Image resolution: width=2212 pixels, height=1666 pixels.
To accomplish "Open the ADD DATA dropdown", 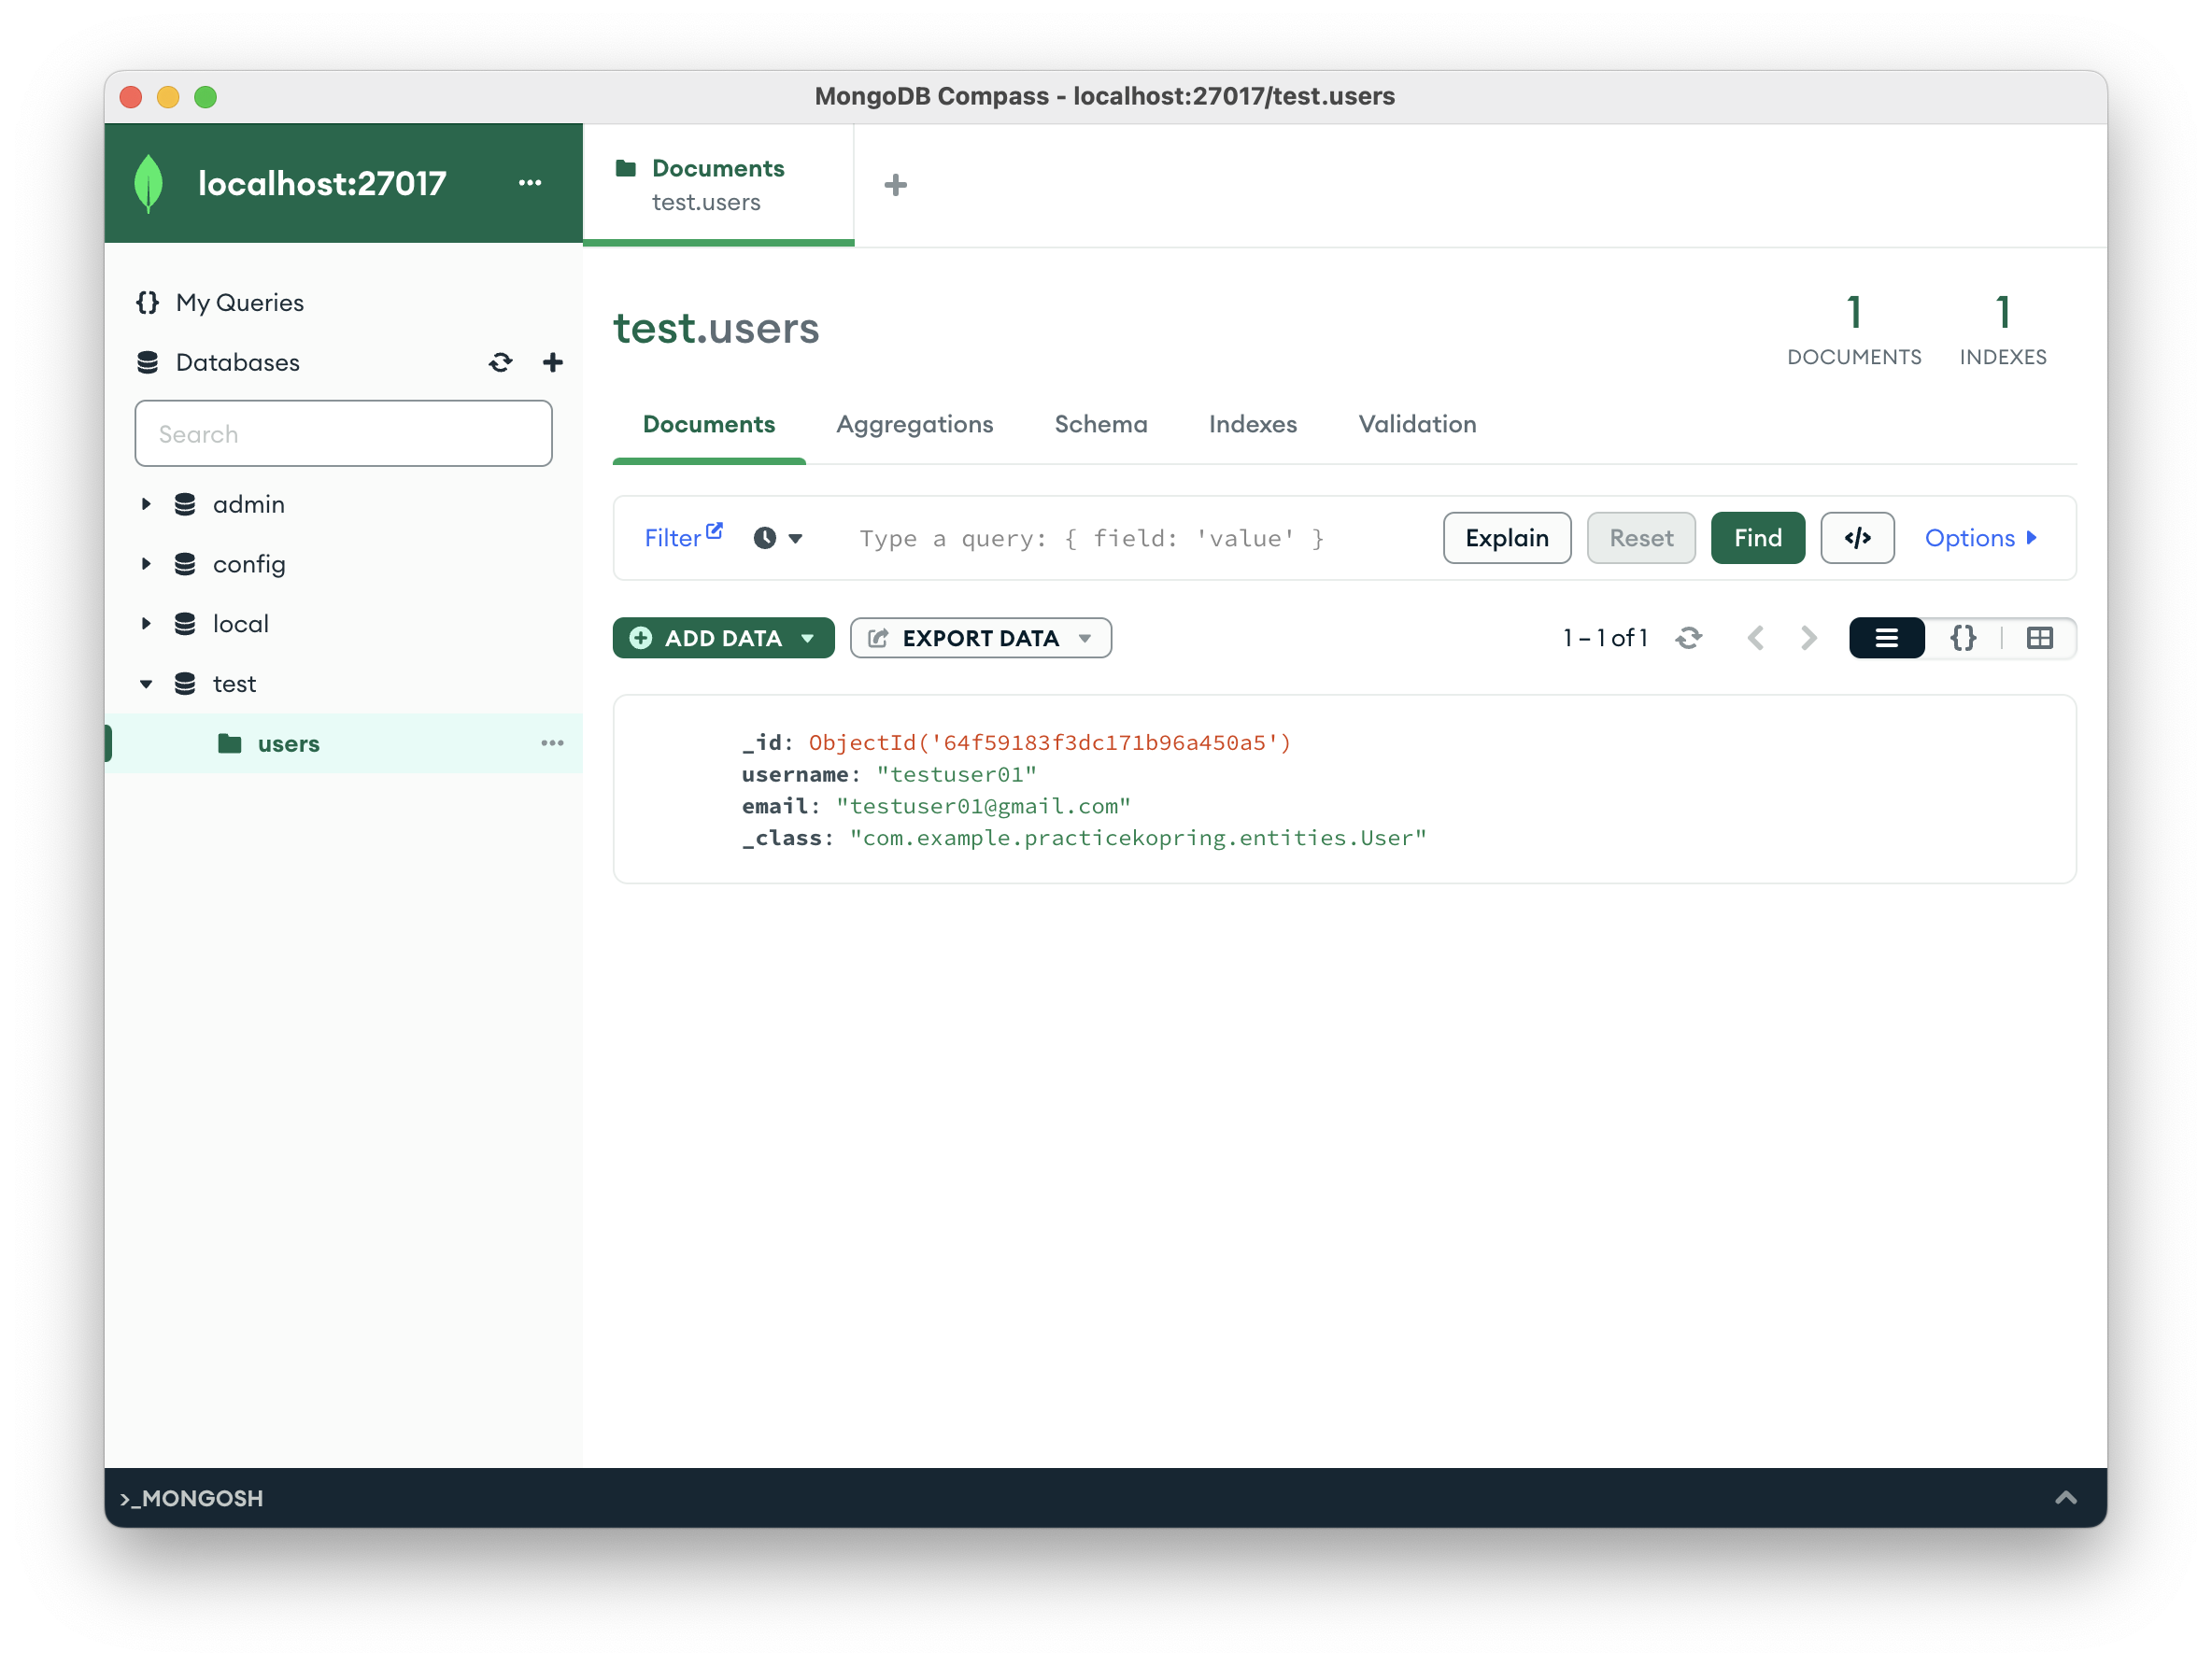I will (723, 638).
